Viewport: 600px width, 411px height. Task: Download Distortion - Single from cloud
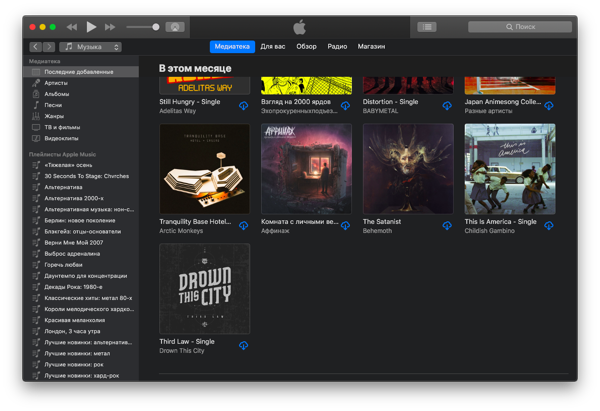coord(447,106)
